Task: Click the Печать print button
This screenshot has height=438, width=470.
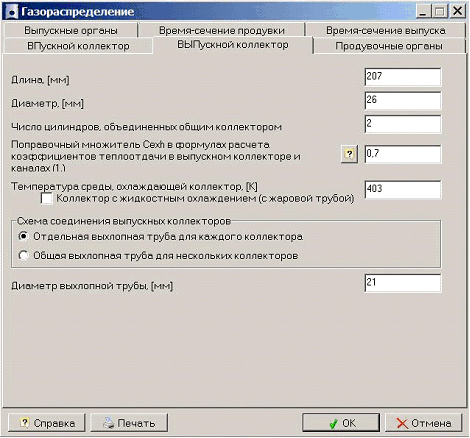Action: 129,423
